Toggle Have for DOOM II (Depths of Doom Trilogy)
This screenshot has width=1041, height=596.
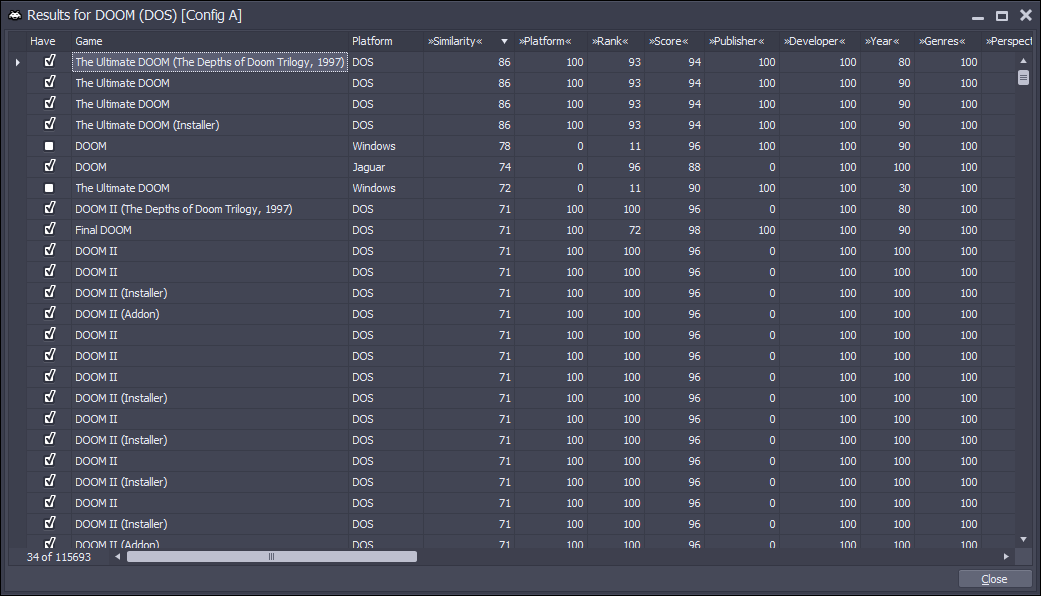click(49, 208)
